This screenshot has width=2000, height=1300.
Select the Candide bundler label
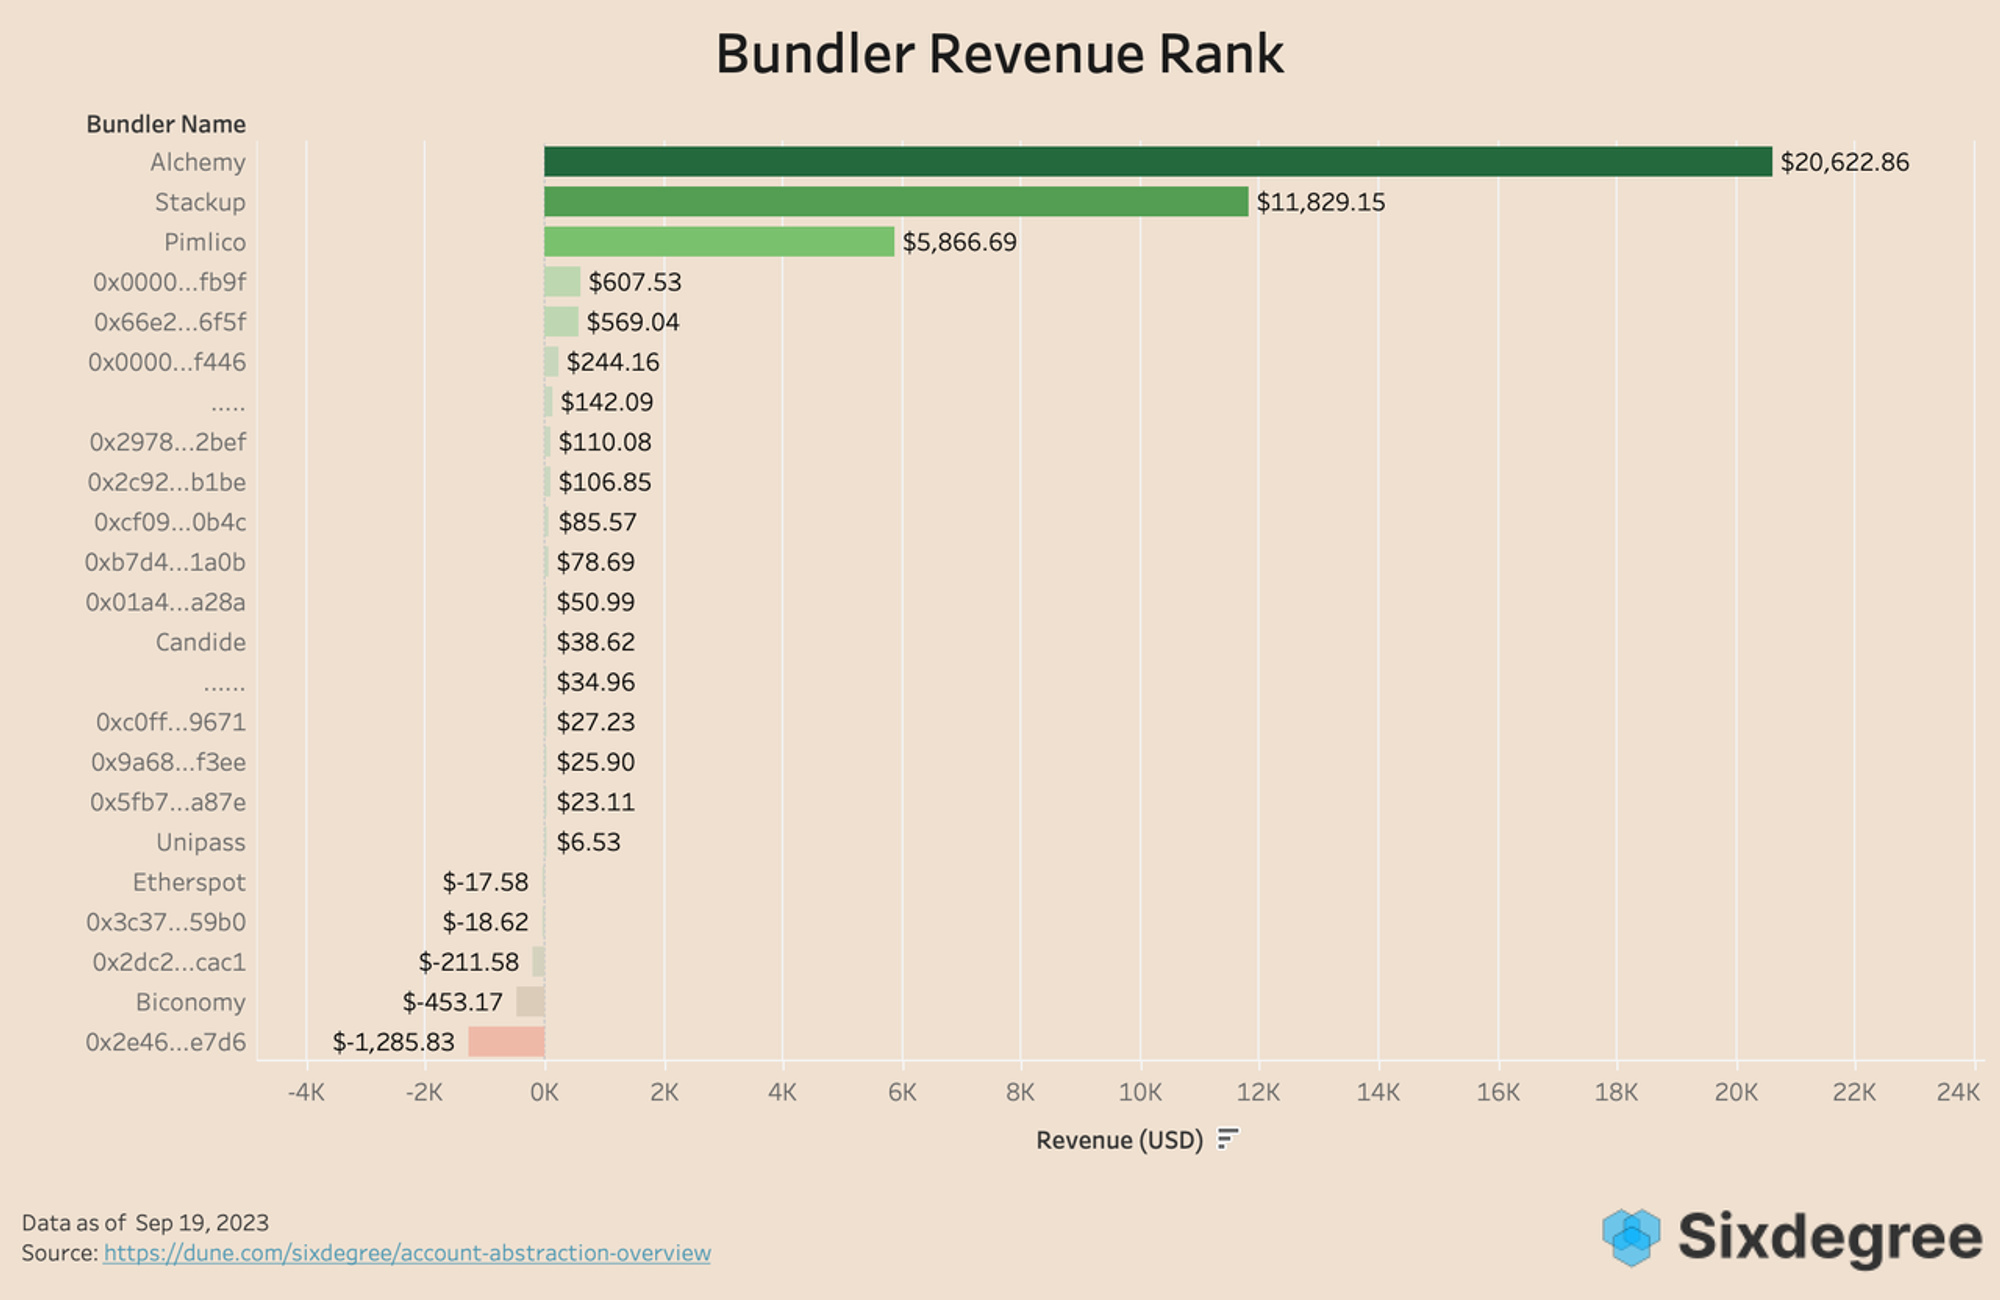(x=200, y=642)
